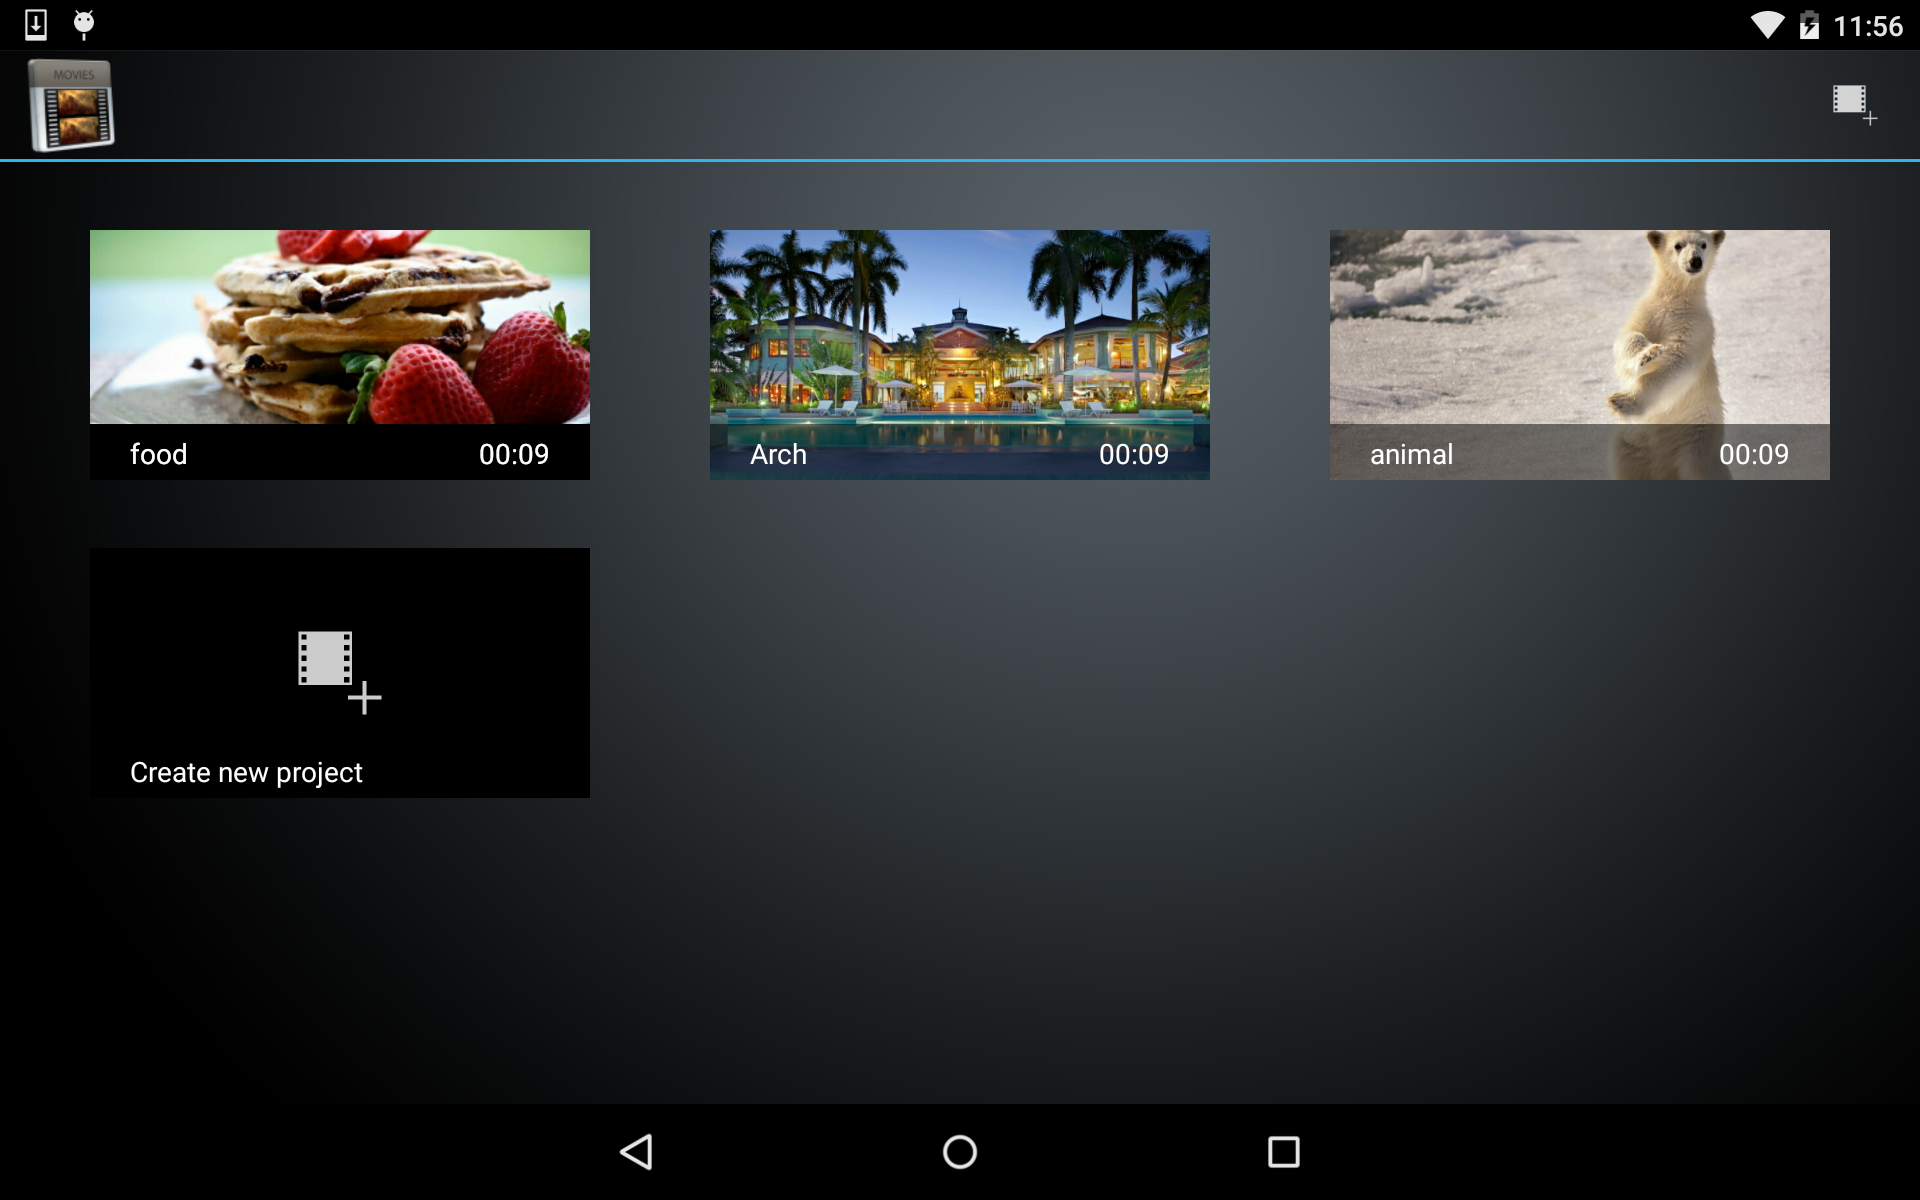Select the "animal" project title text
This screenshot has width=1920, height=1200.
pyautogui.click(x=1411, y=454)
